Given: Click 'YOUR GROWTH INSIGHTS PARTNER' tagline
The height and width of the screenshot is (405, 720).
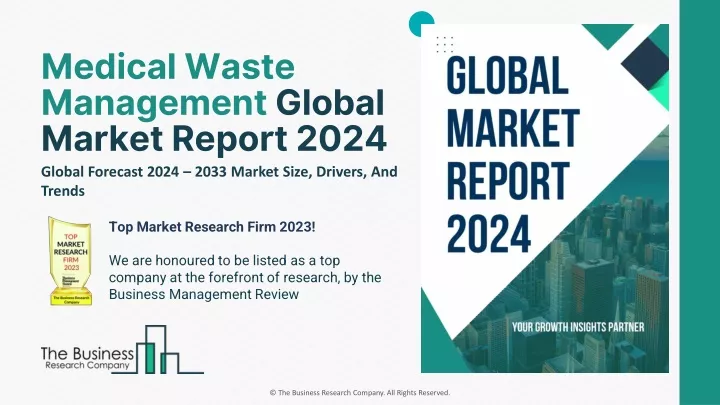Looking at the screenshot, I should [578, 327].
